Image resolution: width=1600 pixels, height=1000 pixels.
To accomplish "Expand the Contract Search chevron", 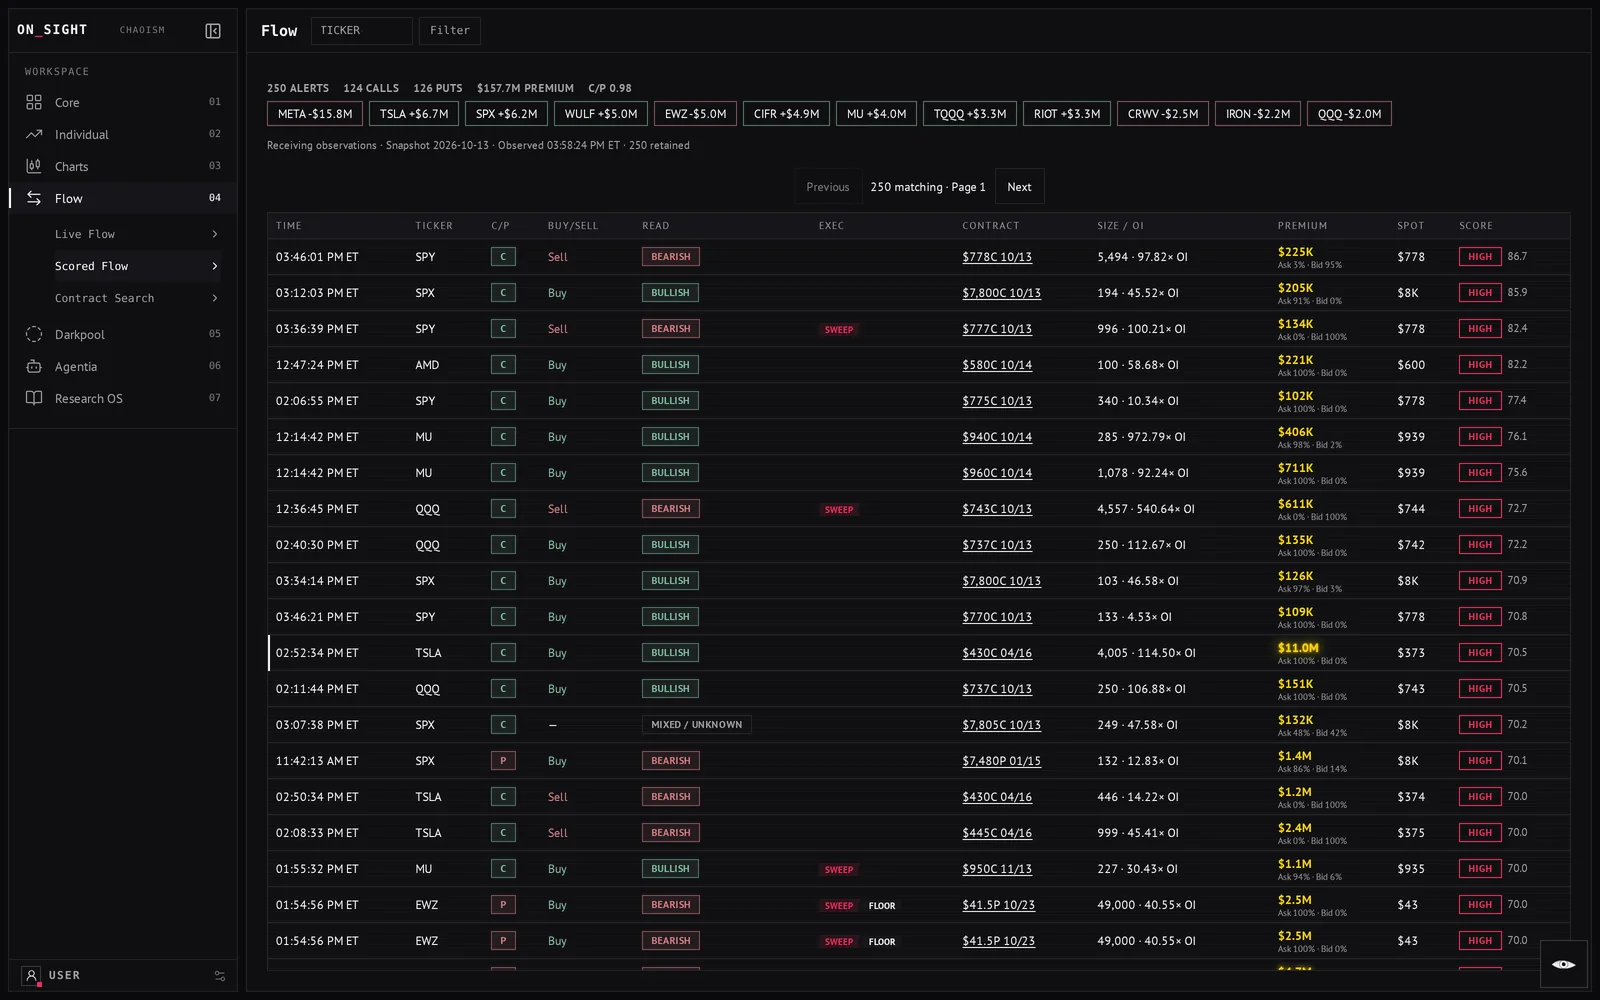I will pyautogui.click(x=214, y=298).
